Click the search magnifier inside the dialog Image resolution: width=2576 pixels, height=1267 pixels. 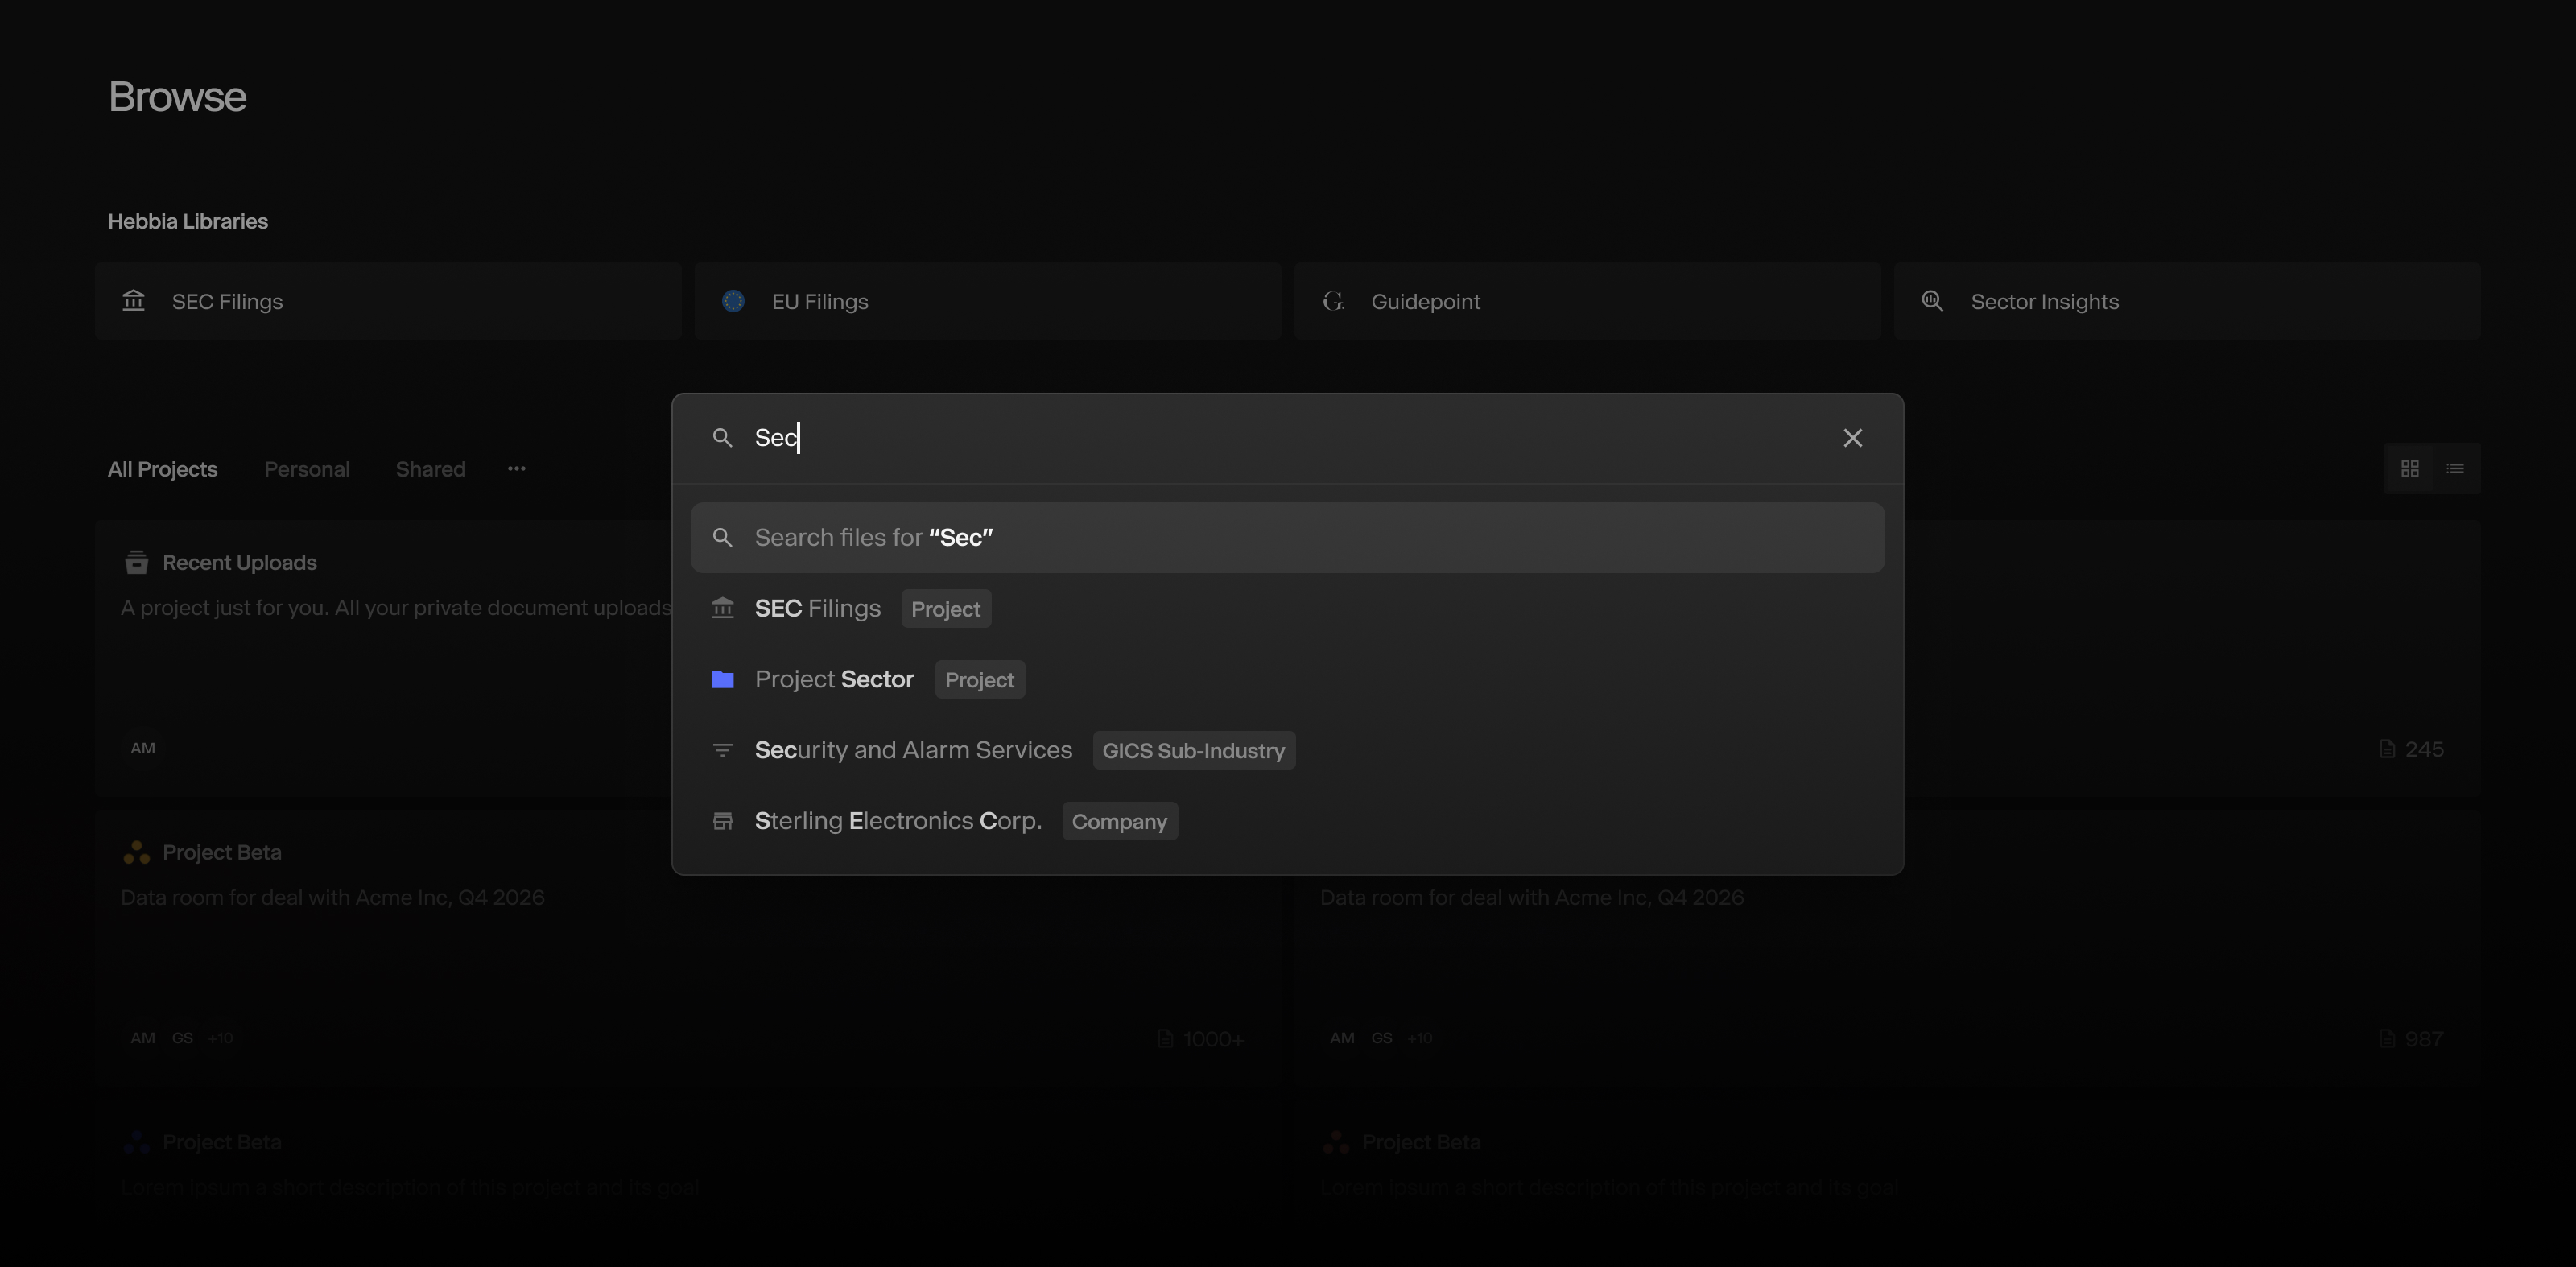722,437
